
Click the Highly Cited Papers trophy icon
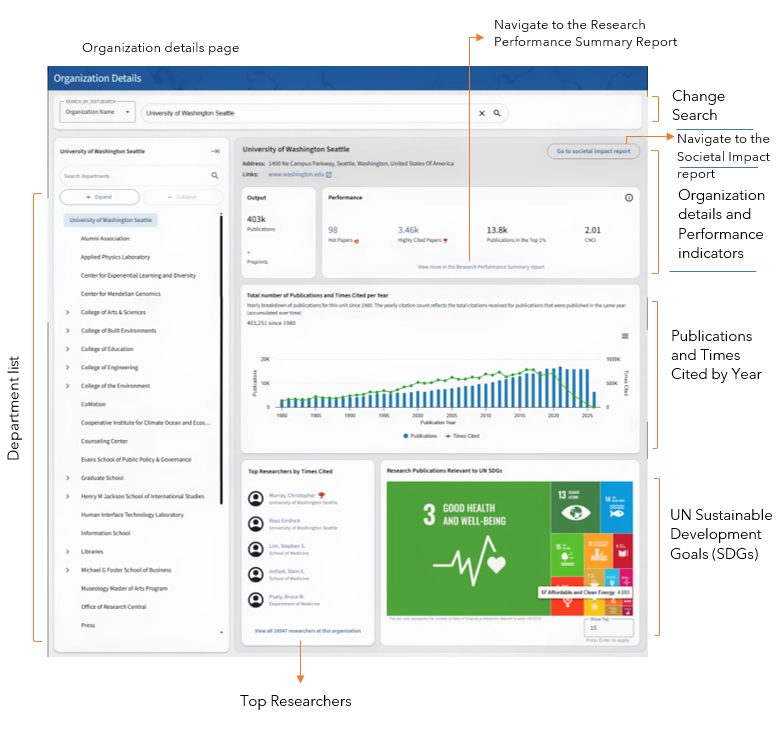(445, 241)
